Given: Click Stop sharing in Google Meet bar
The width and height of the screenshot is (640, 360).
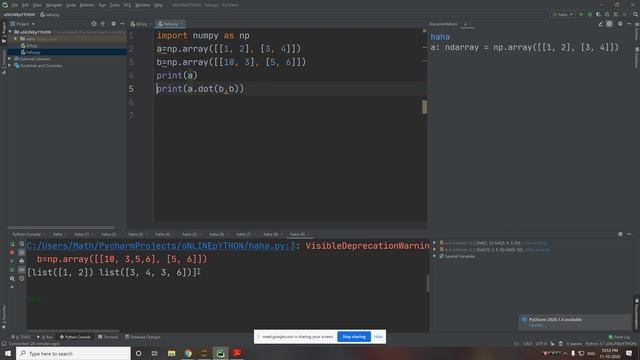Looking at the screenshot, I should coord(354,337).
